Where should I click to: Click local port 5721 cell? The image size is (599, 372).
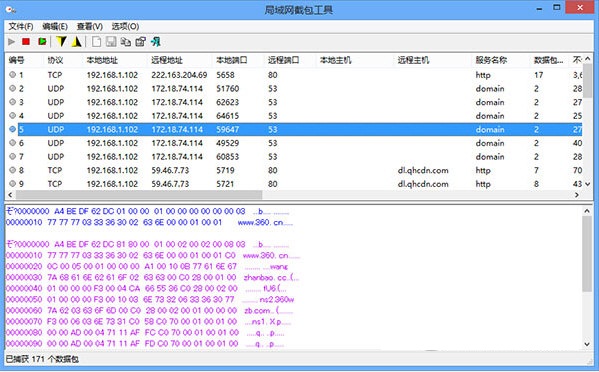click(x=225, y=184)
